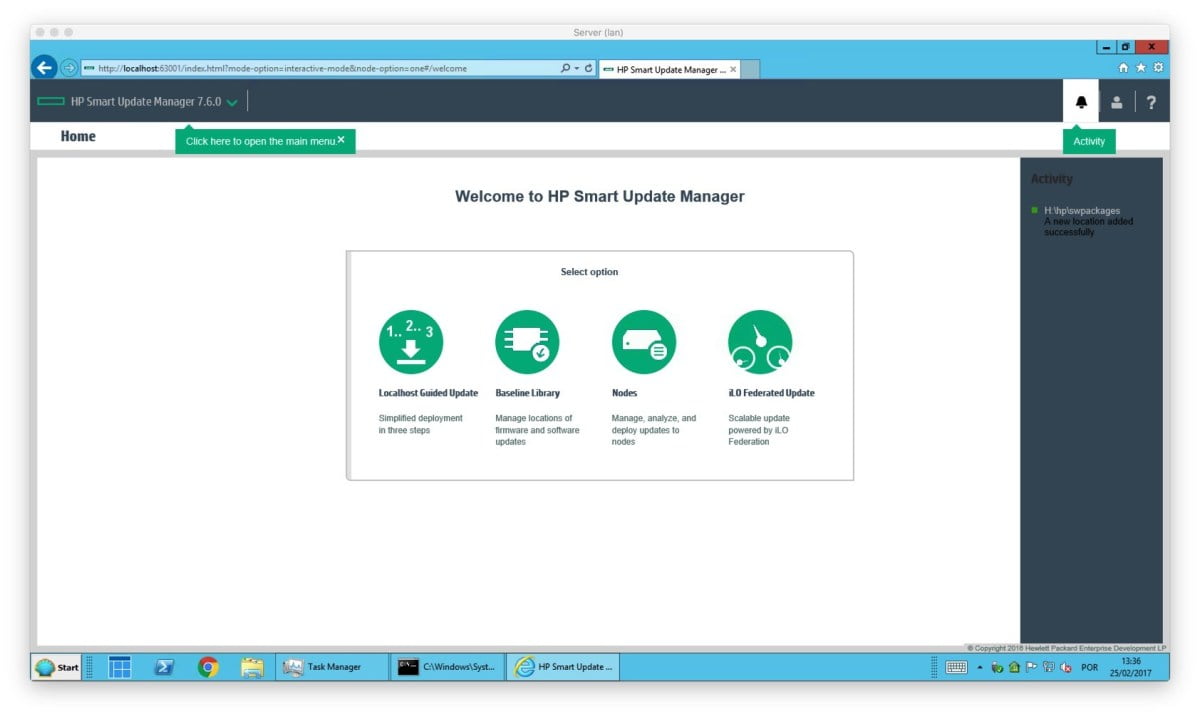Open the help question mark icon
The height and width of the screenshot is (717, 1200).
coord(1151,102)
